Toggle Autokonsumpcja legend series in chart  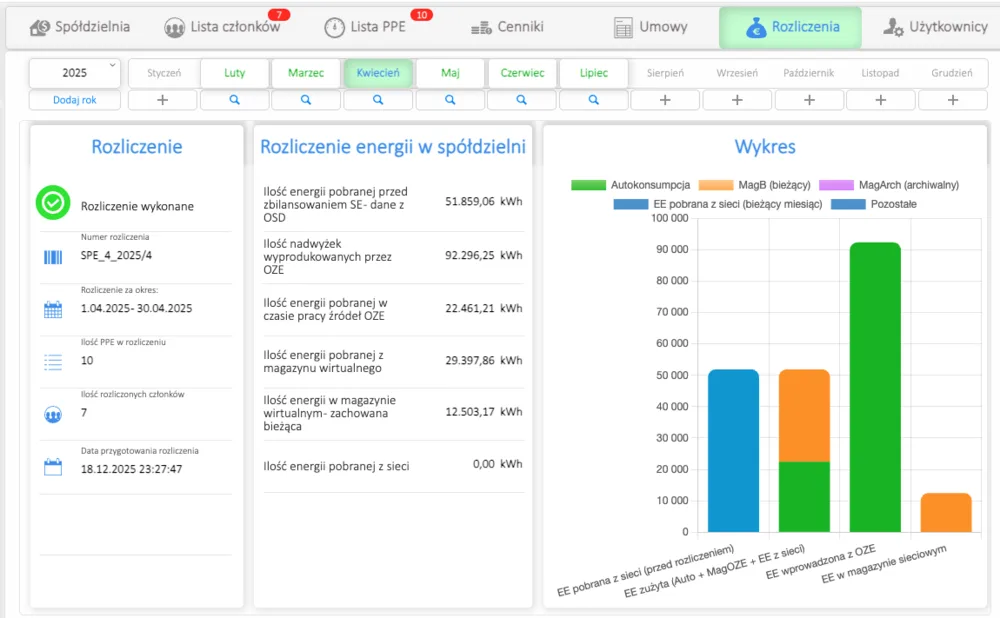(631, 185)
